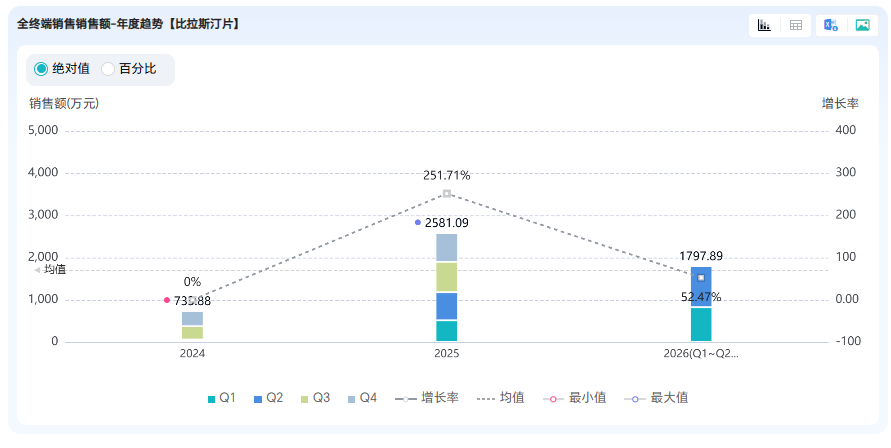Toggle Q4 legend series
Screen dimensions: 891x448
pos(363,398)
